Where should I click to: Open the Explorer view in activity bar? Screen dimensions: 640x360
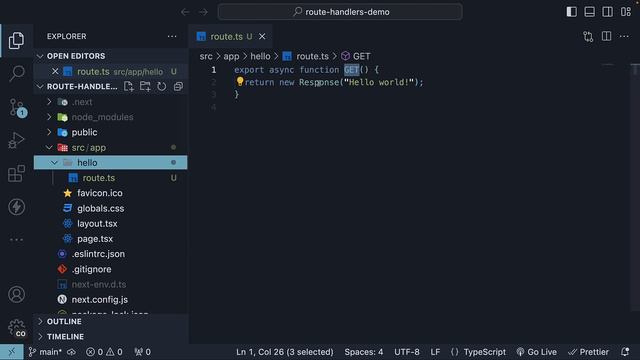coord(16,40)
